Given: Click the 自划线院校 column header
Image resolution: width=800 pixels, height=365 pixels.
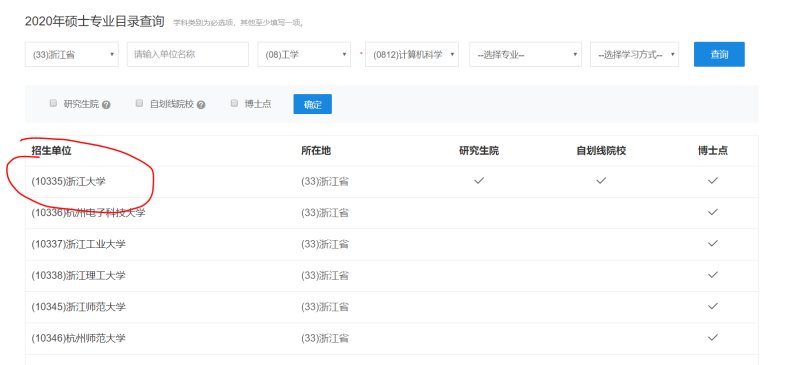Looking at the screenshot, I should 601,151.
